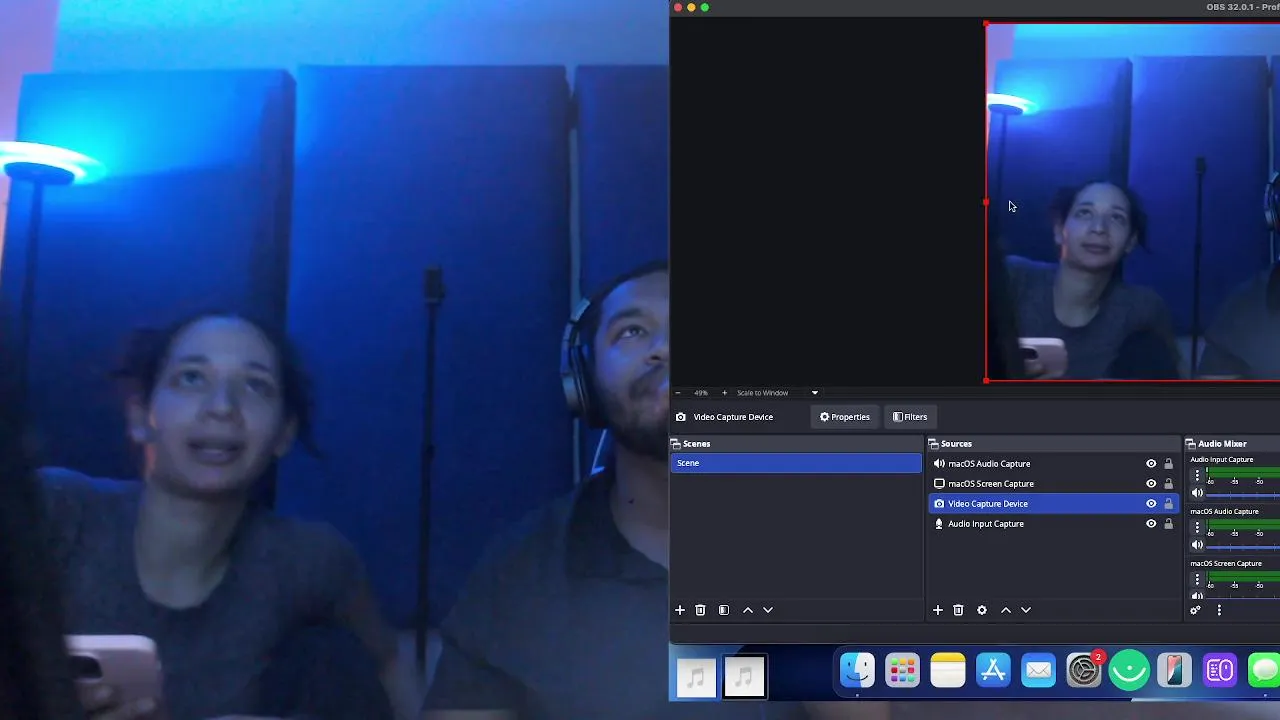
Task: Adjust Audio Input Capture volume slider
Action: [1244, 493]
